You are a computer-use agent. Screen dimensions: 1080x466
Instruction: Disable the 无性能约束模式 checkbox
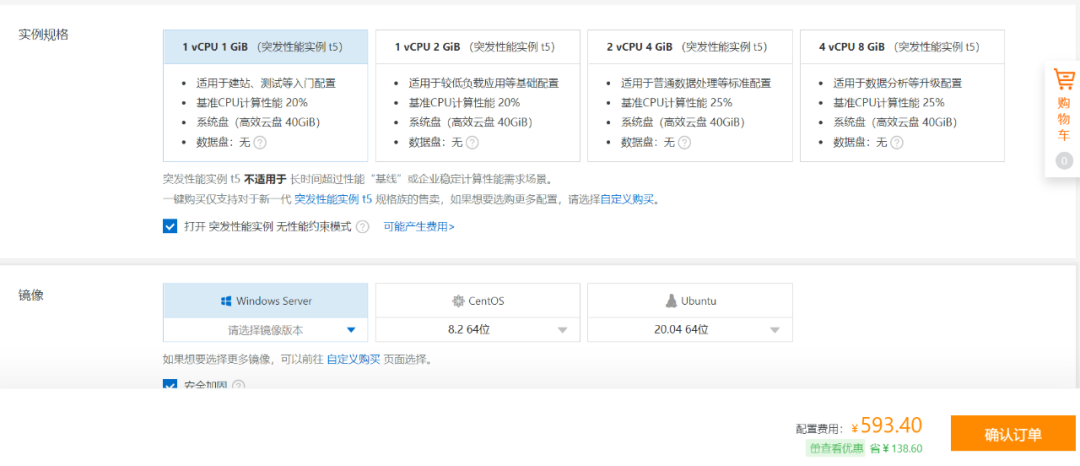click(170, 226)
